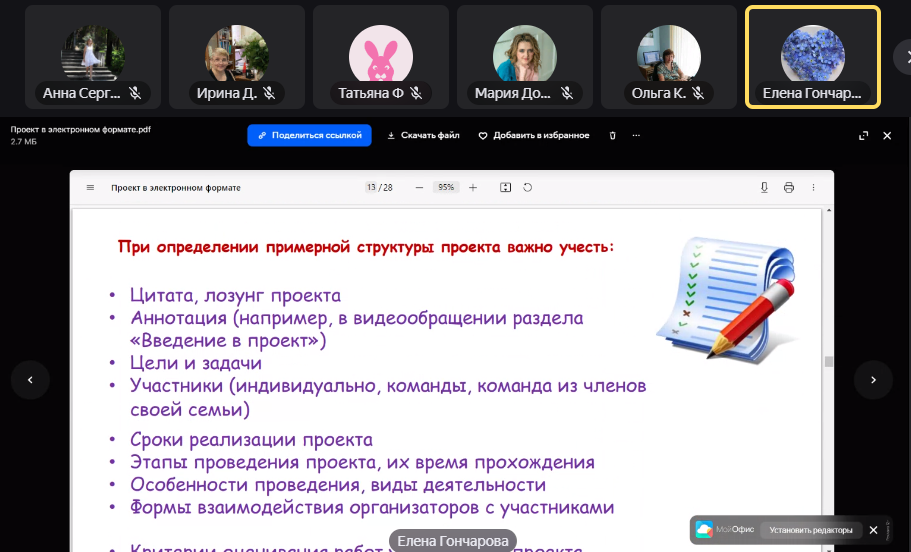Open the PDF viewer sidebar menu icon
The image size is (911, 552).
90,187
